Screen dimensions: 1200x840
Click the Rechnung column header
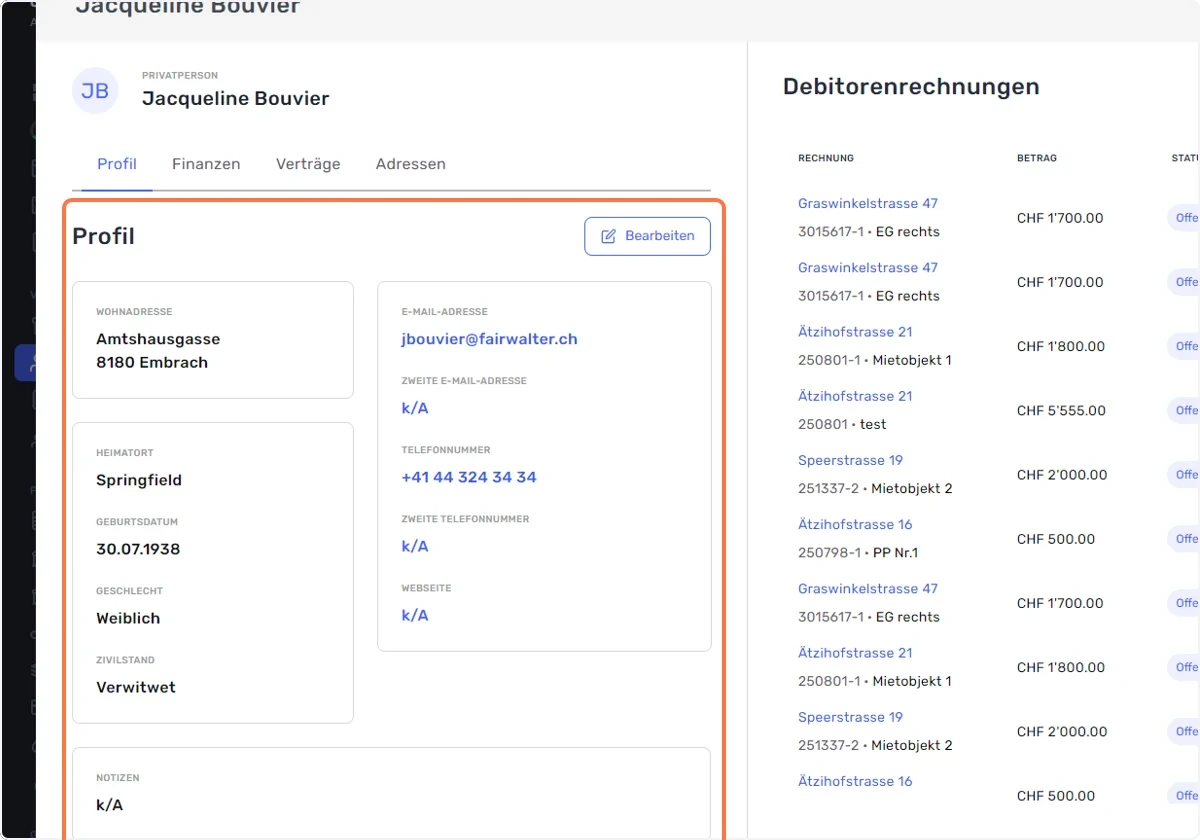pyautogui.click(x=826, y=158)
